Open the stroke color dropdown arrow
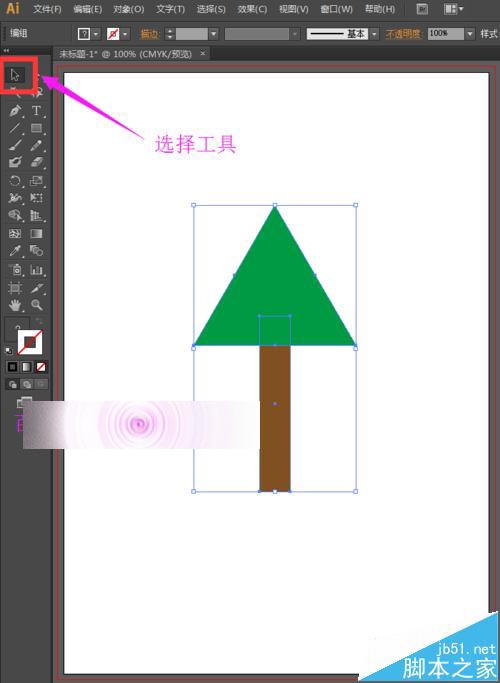Image resolution: width=500 pixels, height=683 pixels. 125,34
